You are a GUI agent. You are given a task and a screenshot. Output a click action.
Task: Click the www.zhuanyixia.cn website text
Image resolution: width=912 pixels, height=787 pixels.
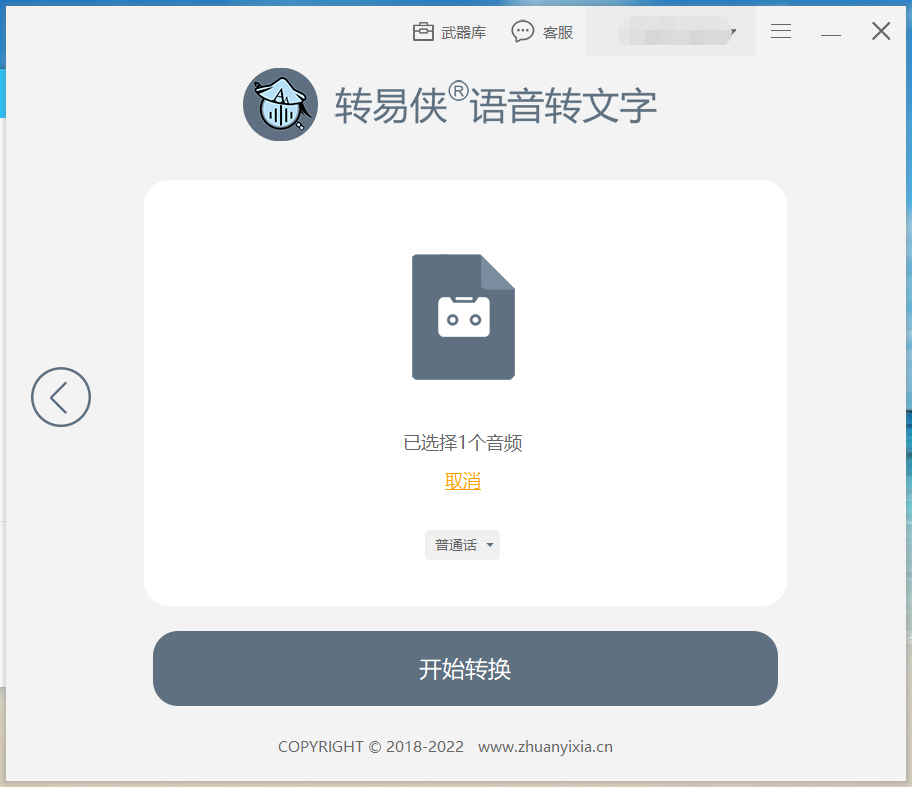coord(545,746)
